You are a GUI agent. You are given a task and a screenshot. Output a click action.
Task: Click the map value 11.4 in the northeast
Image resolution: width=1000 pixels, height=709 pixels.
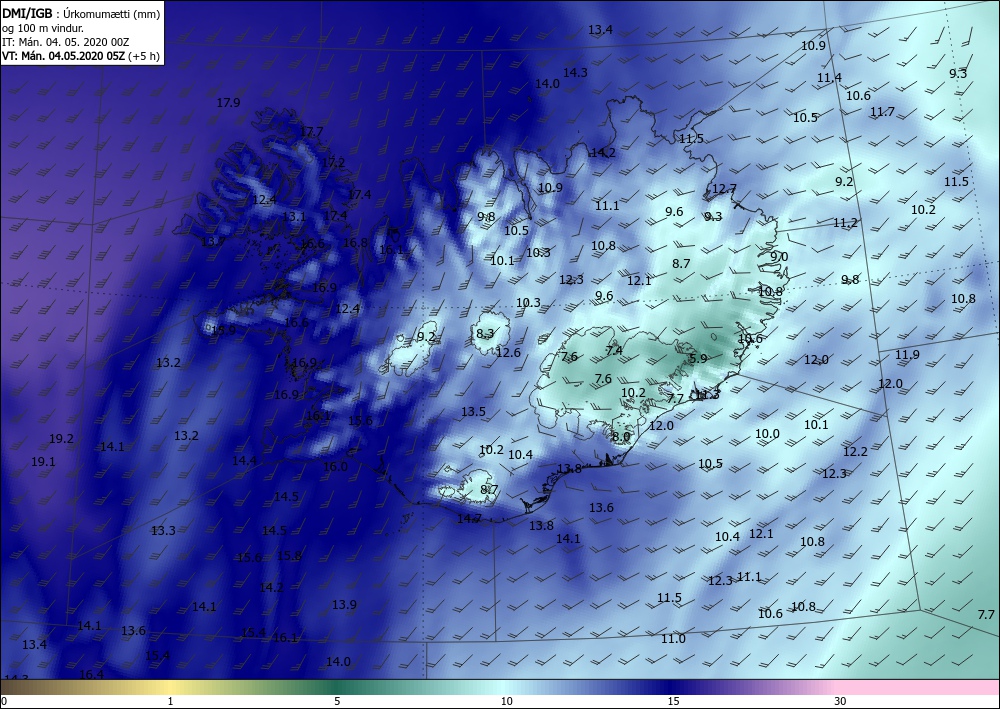830,78
